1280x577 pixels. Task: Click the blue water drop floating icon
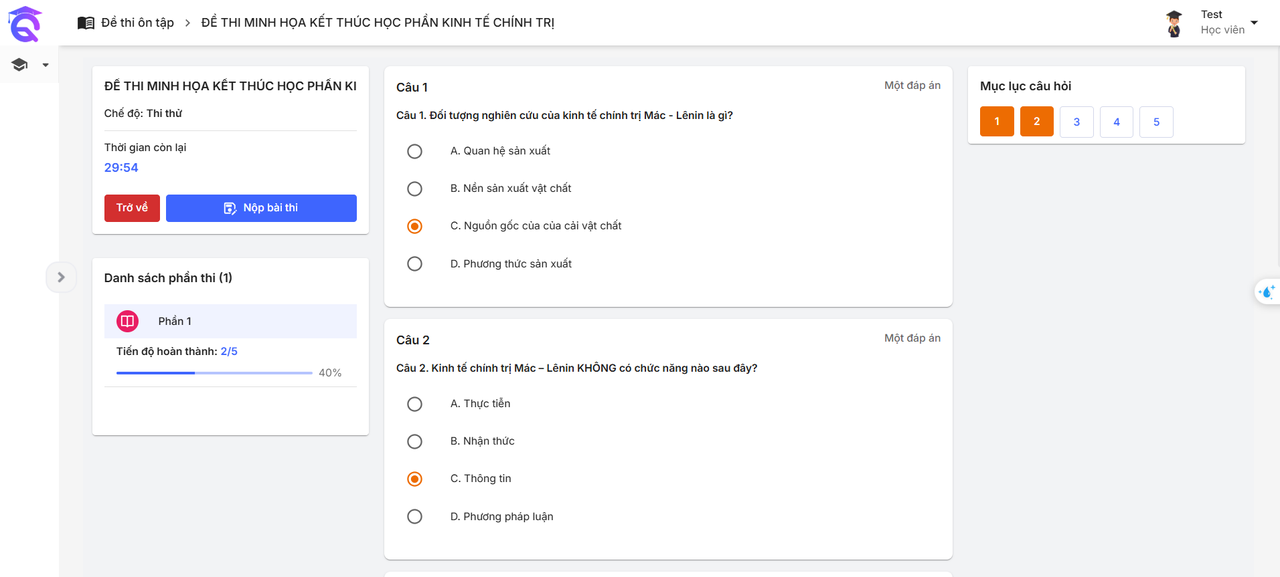tap(1267, 292)
